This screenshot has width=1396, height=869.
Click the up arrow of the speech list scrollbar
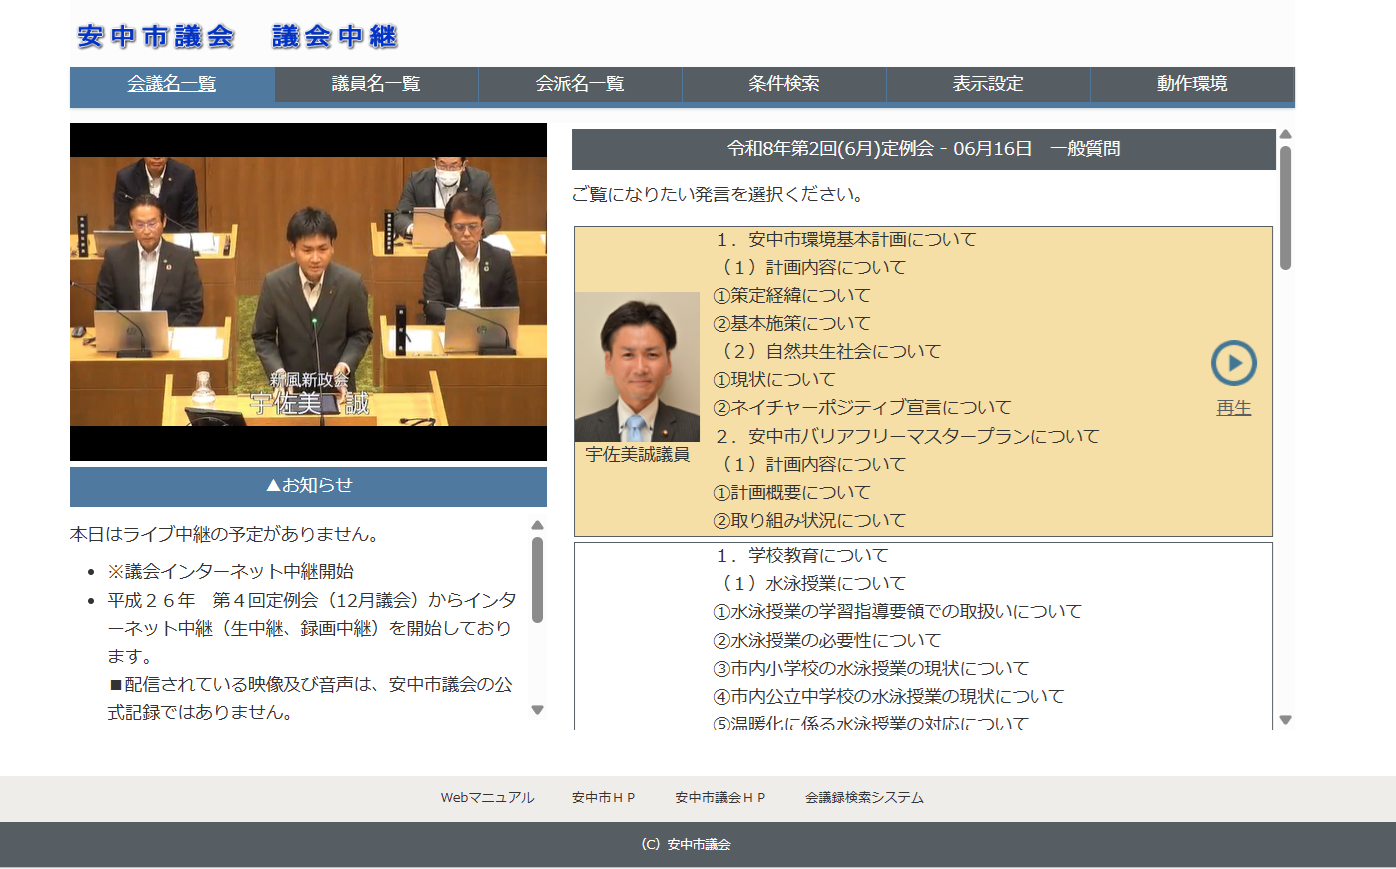point(1286,134)
